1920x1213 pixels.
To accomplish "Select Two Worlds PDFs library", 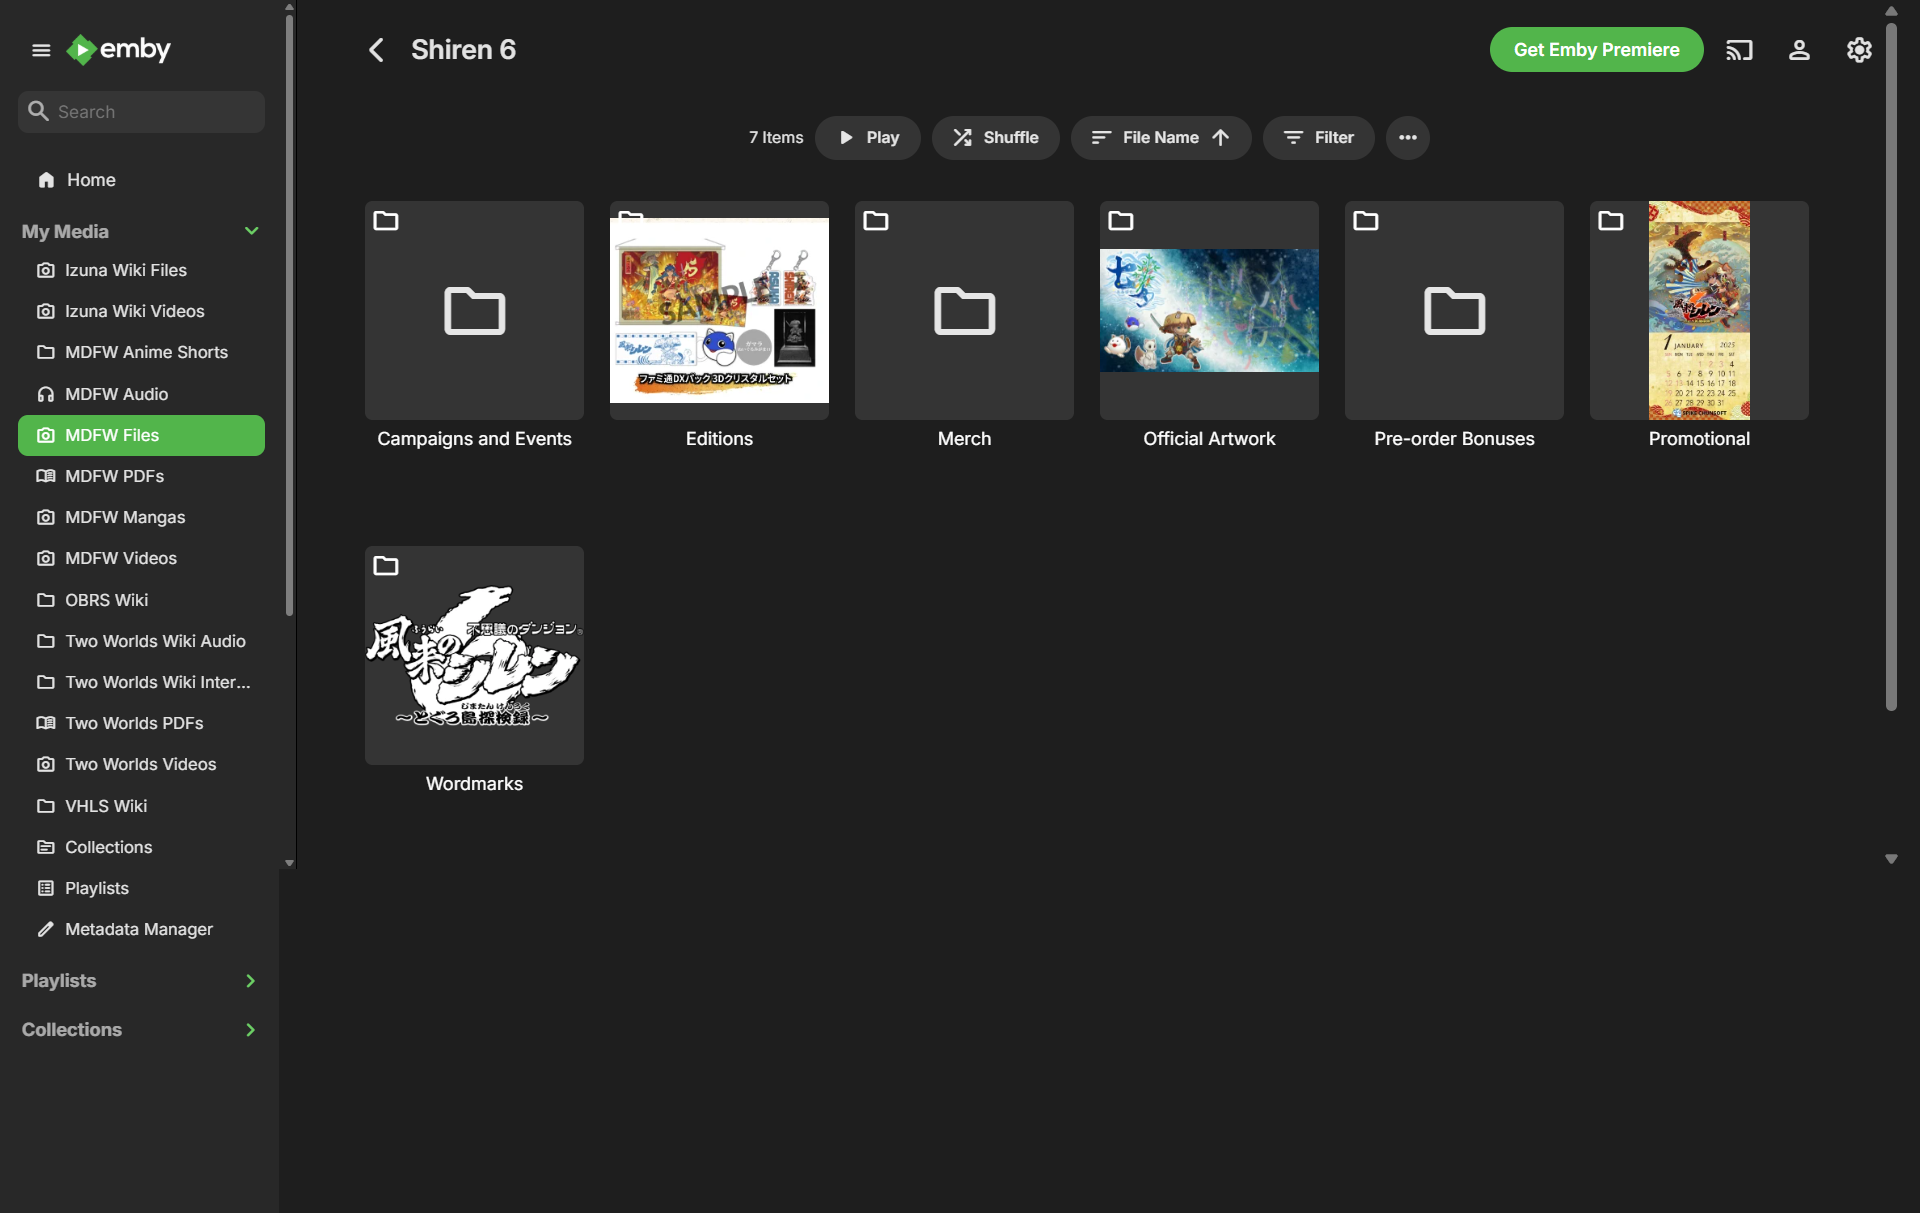I will click(134, 723).
